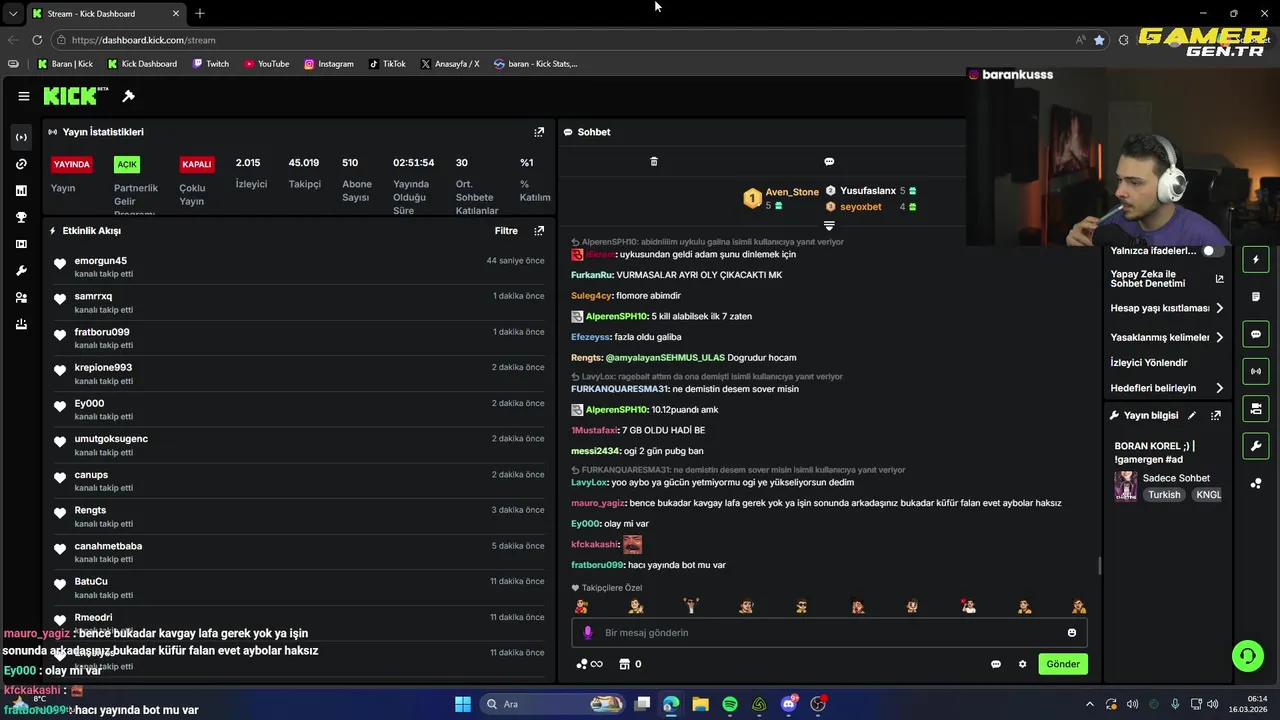Toggle the camera widget icon in the right sidebar

tap(1256, 408)
